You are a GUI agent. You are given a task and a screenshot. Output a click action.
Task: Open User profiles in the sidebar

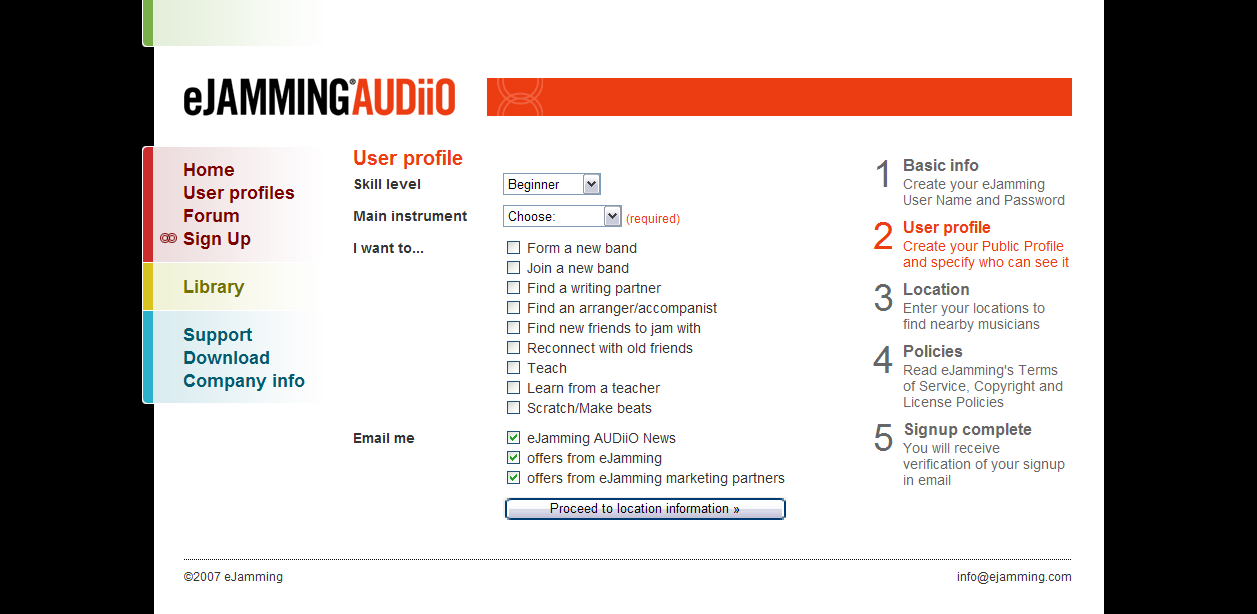[239, 193]
